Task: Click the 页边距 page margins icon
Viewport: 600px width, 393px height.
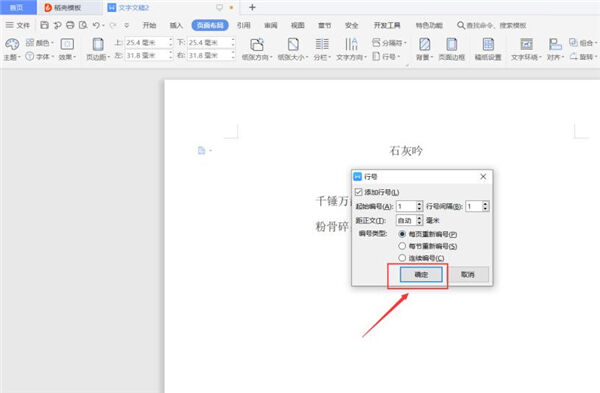Action: 98,44
